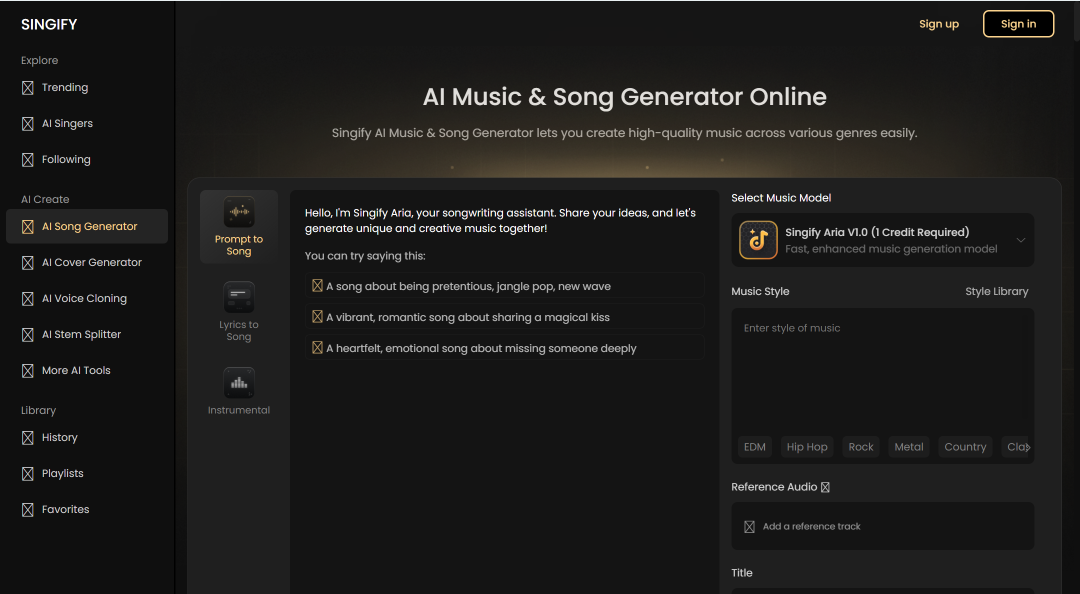
Task: Click the AI Song Generator sidebar icon
Action: [x=28, y=227]
